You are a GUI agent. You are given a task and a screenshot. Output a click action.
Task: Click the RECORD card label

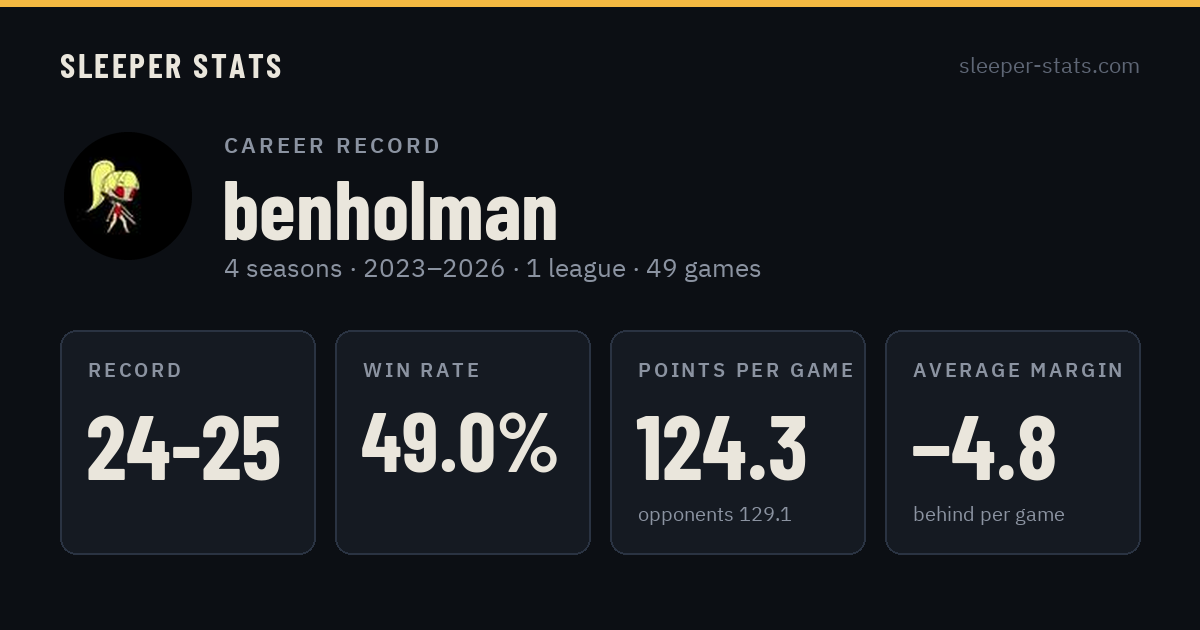pyautogui.click(x=135, y=371)
